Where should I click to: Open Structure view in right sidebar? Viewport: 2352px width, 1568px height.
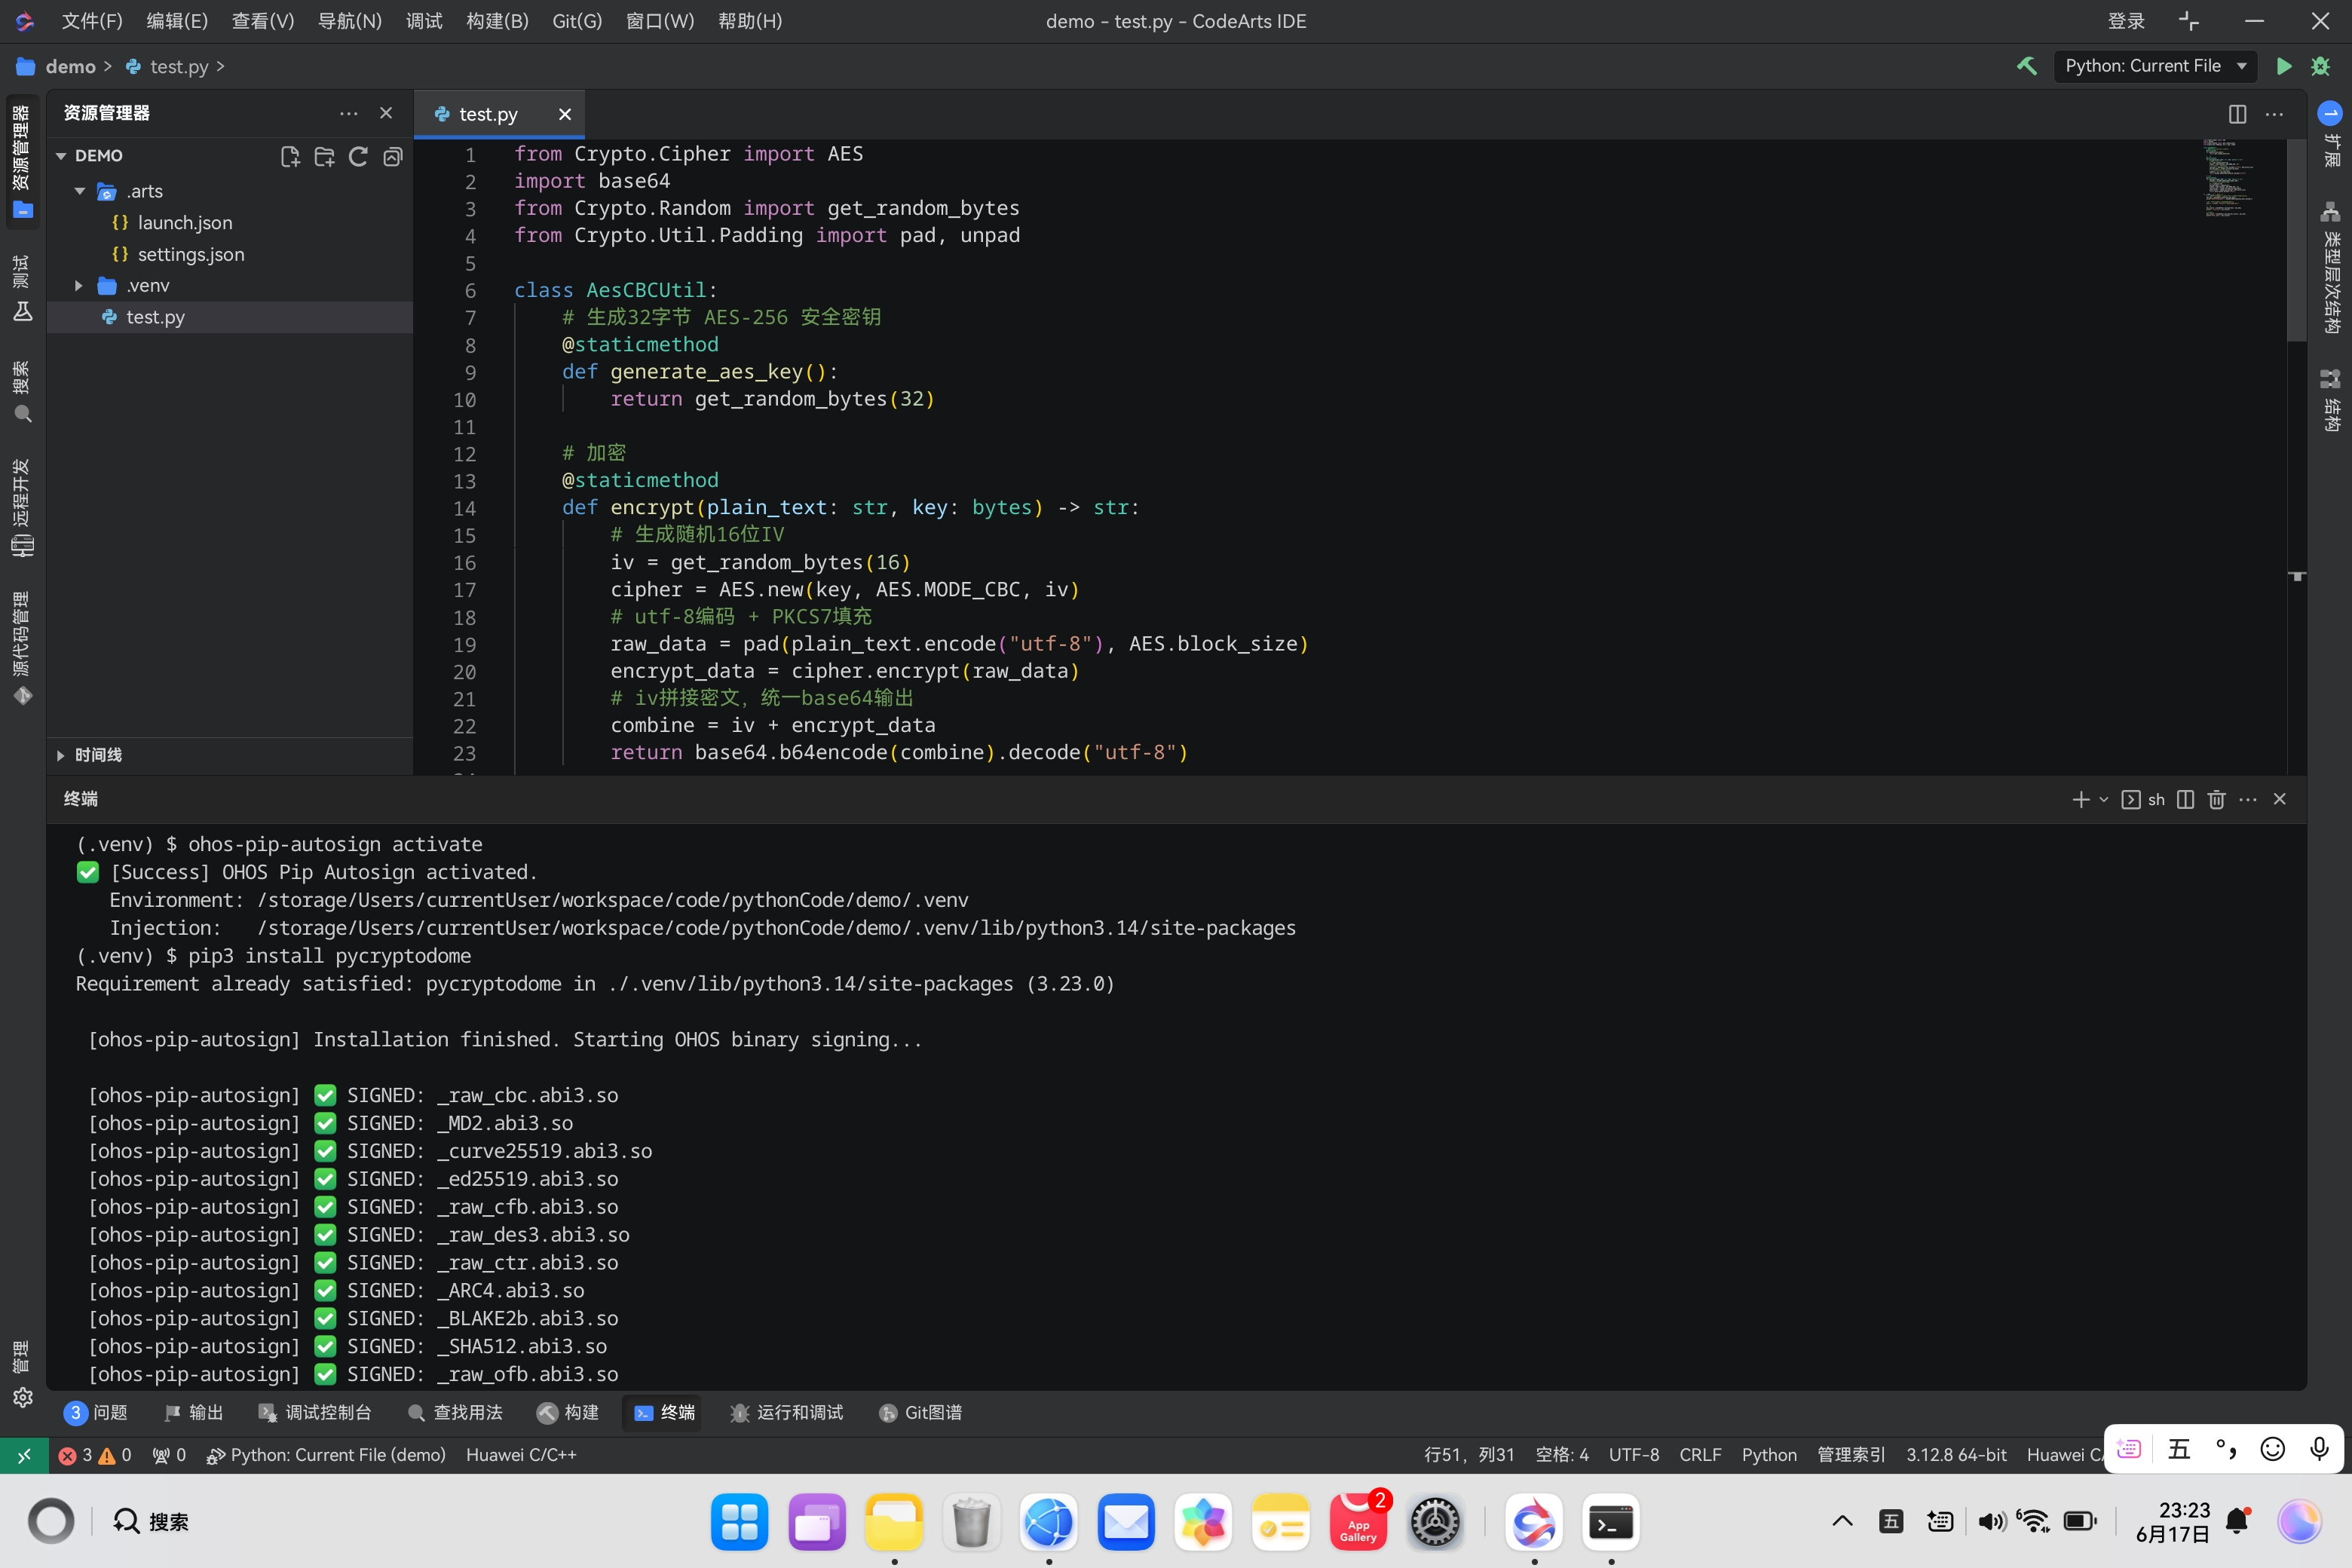click(2331, 400)
